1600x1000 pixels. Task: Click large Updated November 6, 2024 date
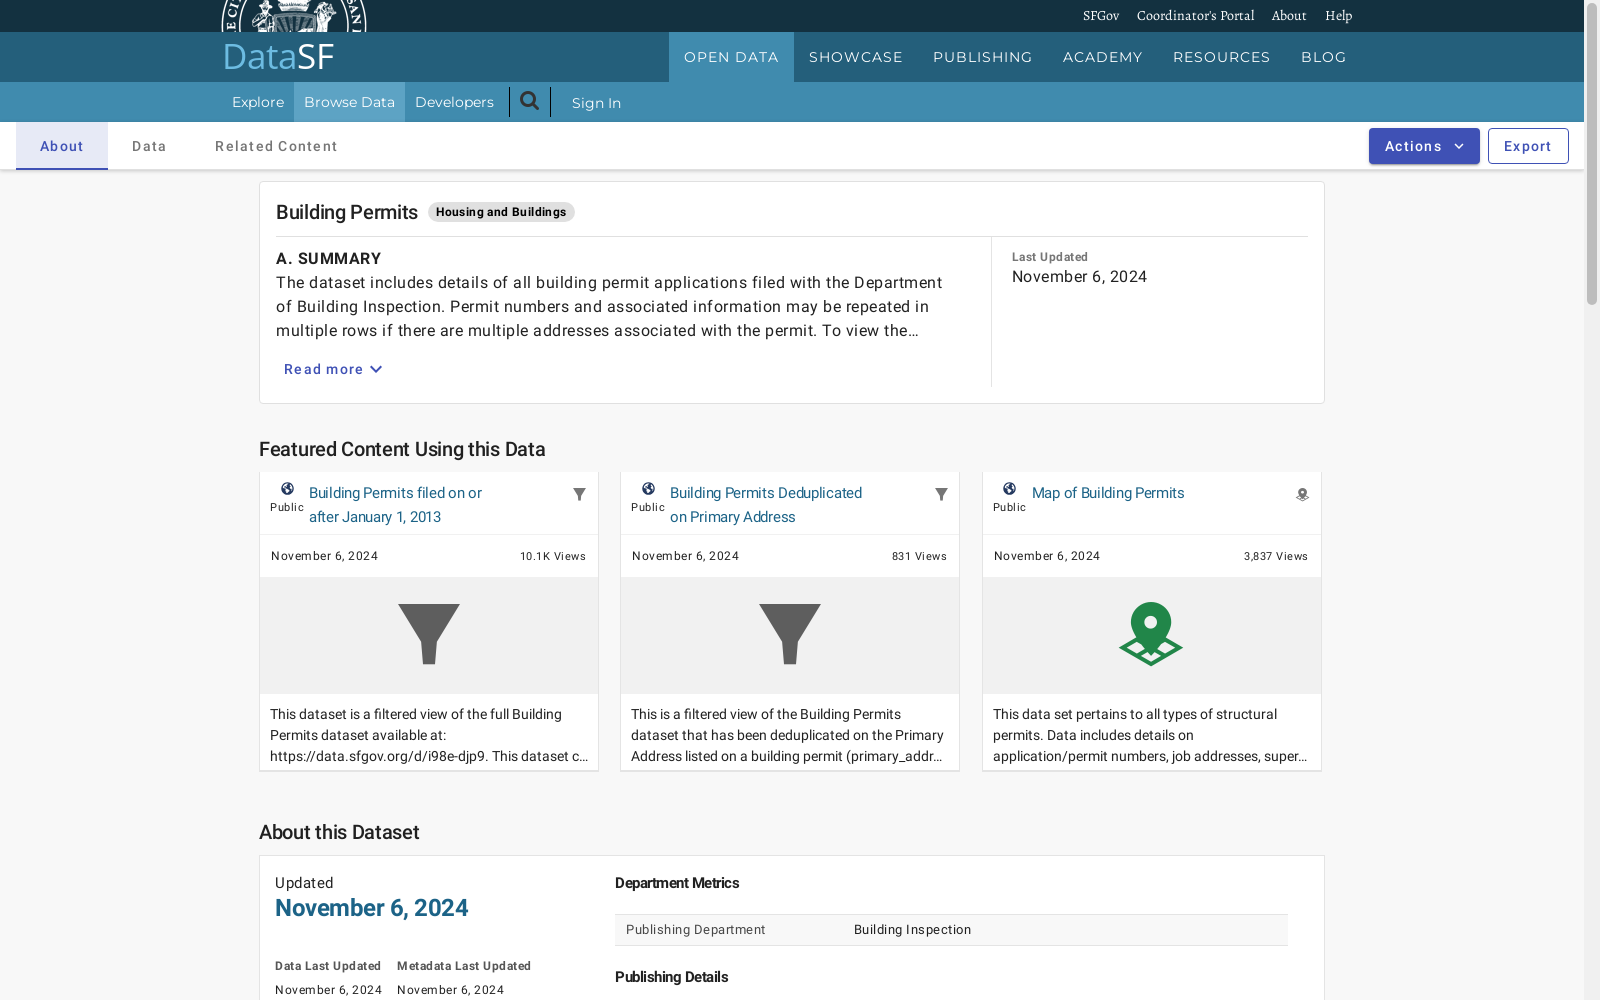(372, 908)
